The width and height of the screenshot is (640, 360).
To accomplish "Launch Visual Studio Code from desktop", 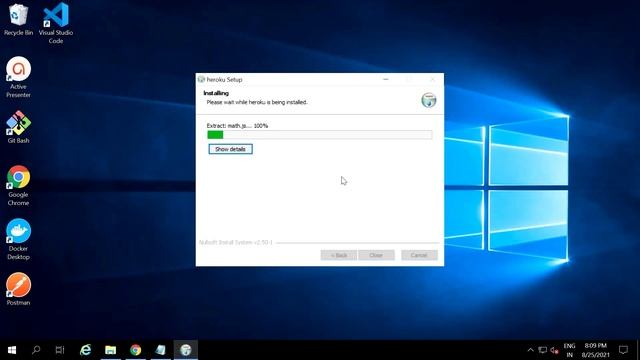I will (56, 22).
